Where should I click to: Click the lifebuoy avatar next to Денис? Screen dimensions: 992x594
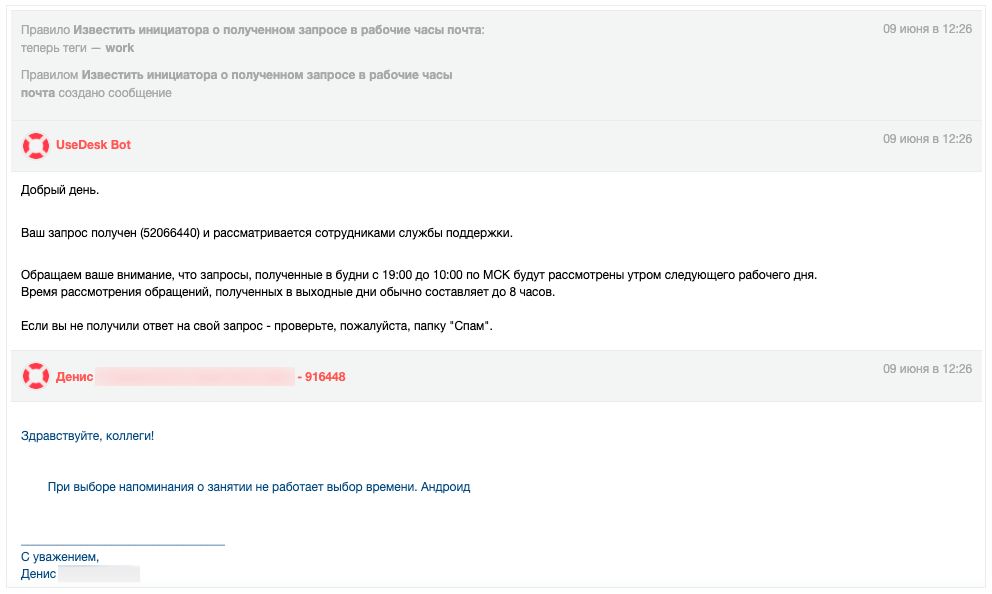(36, 376)
